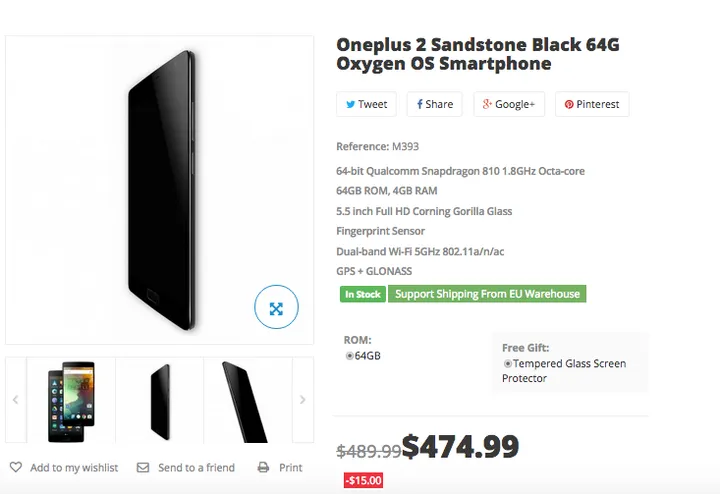Click Send to a friend link

(x=196, y=467)
